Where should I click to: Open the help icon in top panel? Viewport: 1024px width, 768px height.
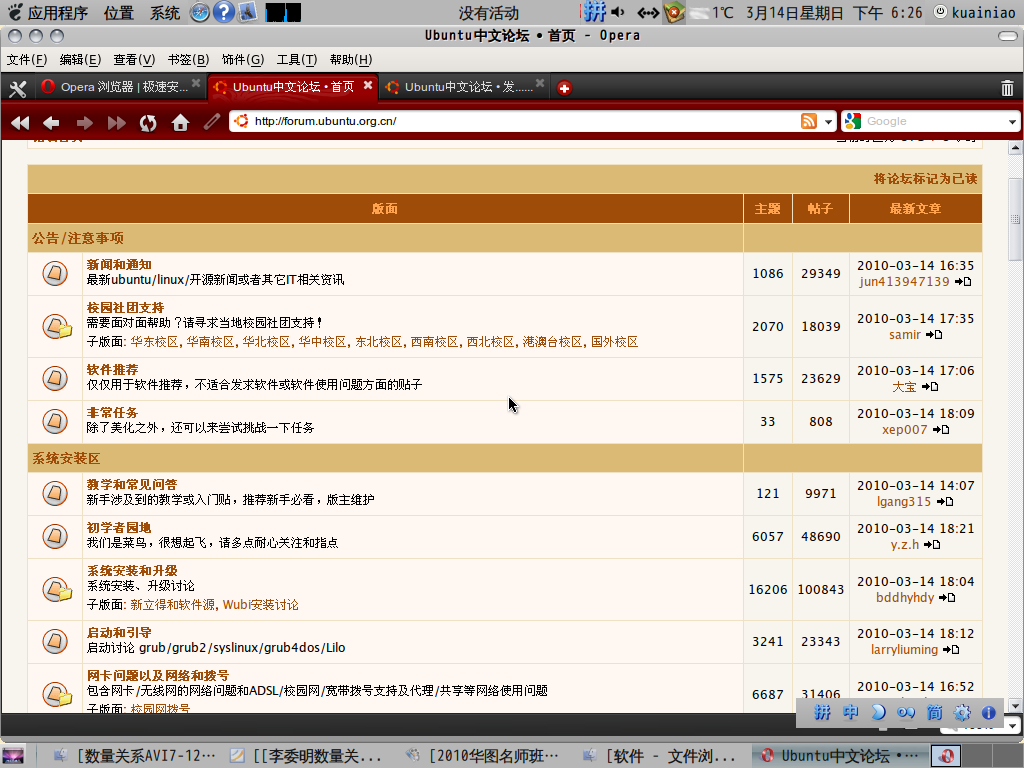(223, 12)
